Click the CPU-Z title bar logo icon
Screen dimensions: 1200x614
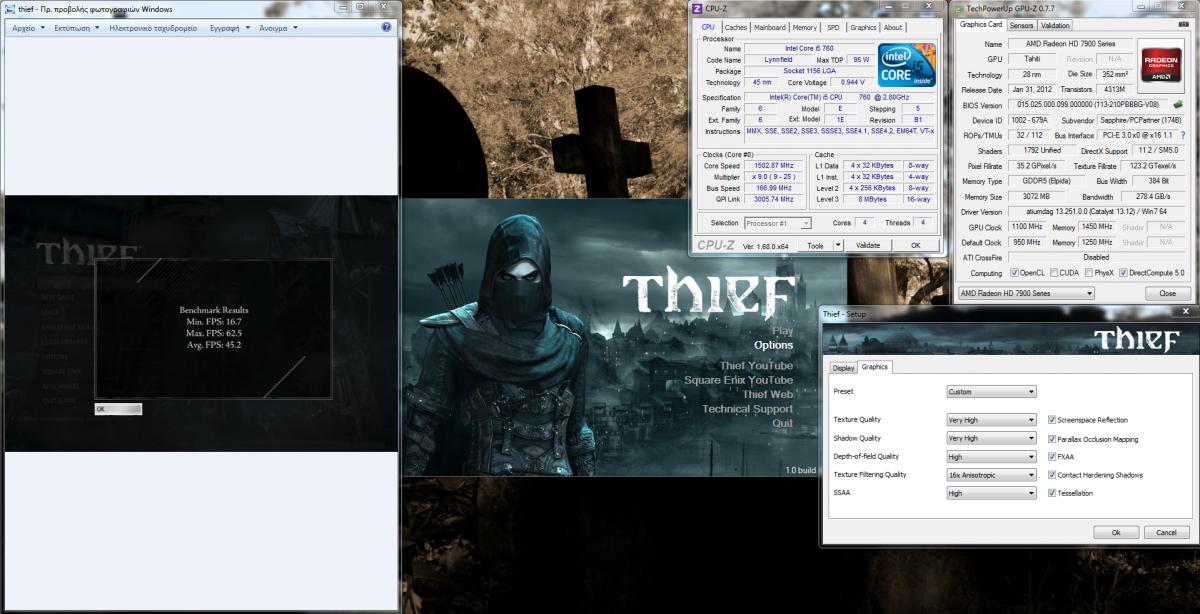[699, 8]
